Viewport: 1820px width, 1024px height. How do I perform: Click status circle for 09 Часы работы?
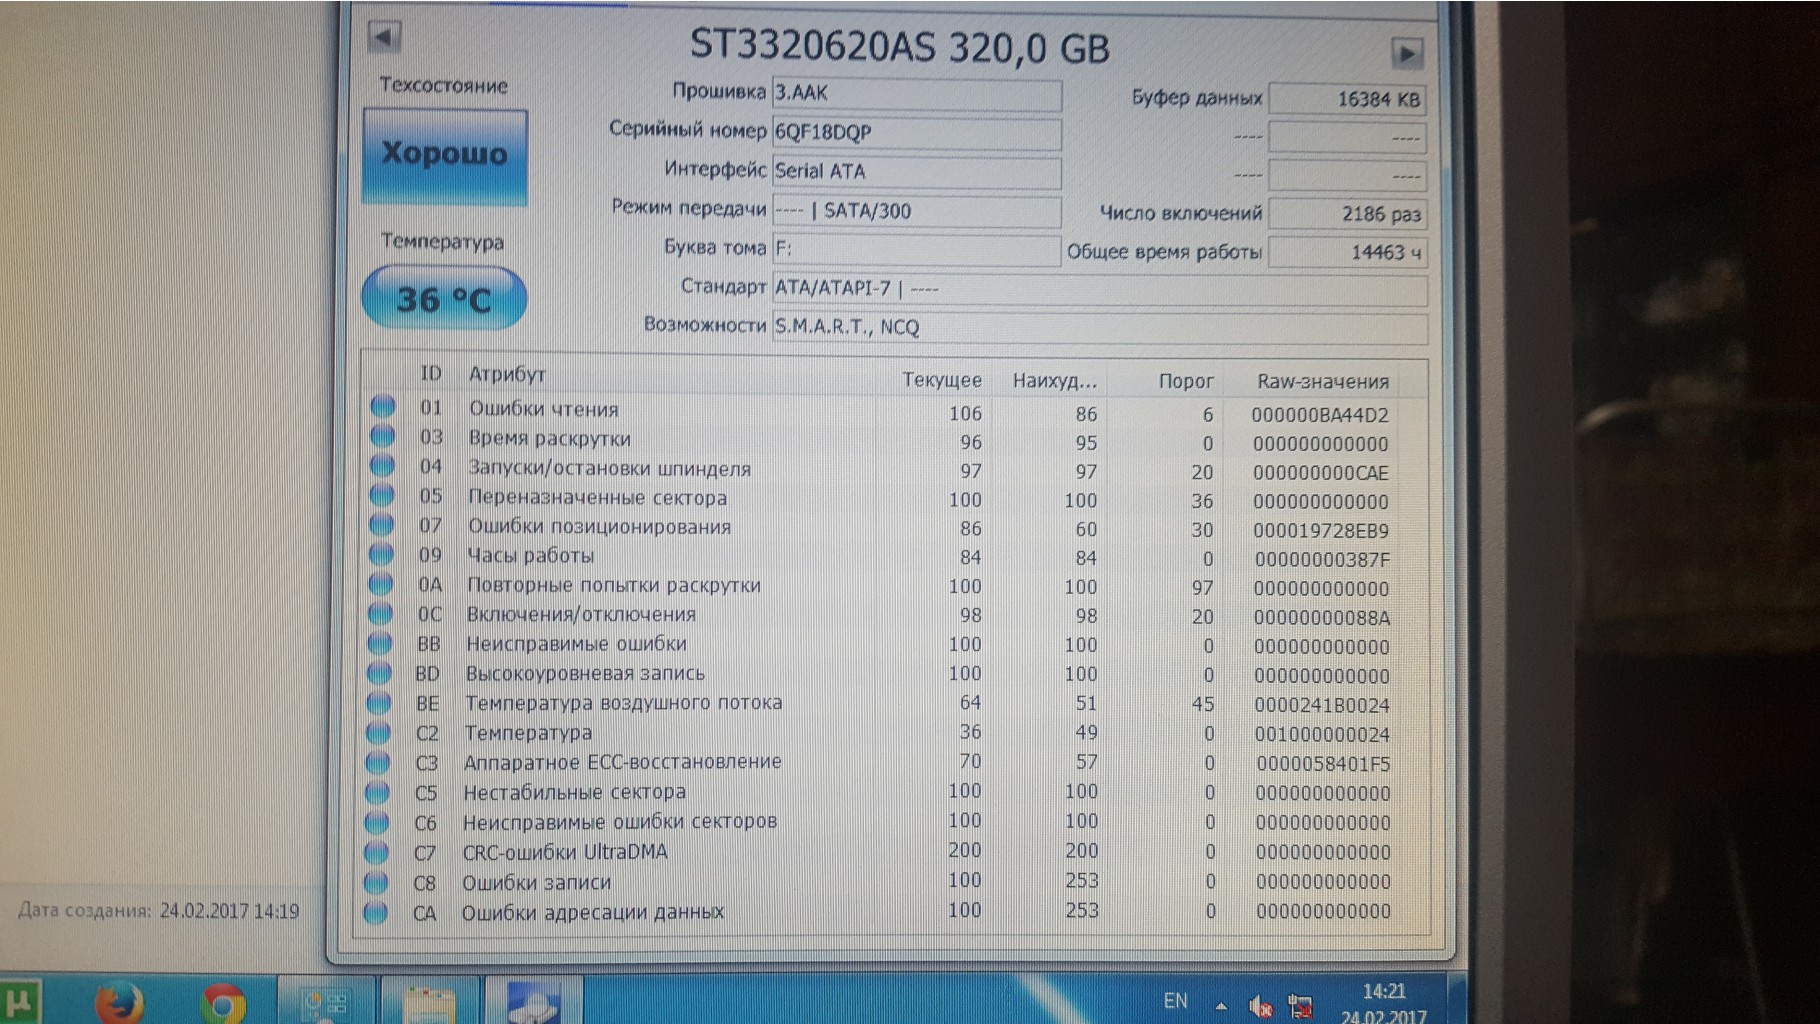point(381,553)
